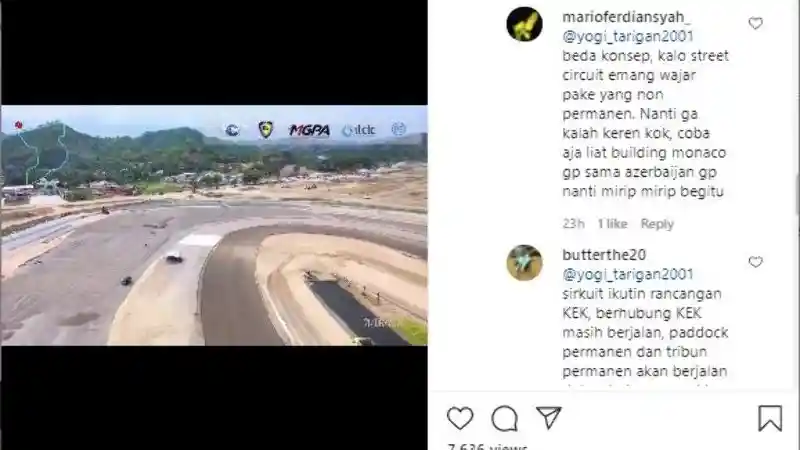
Task: Click the comments panel scrollbar
Action: (797, 194)
